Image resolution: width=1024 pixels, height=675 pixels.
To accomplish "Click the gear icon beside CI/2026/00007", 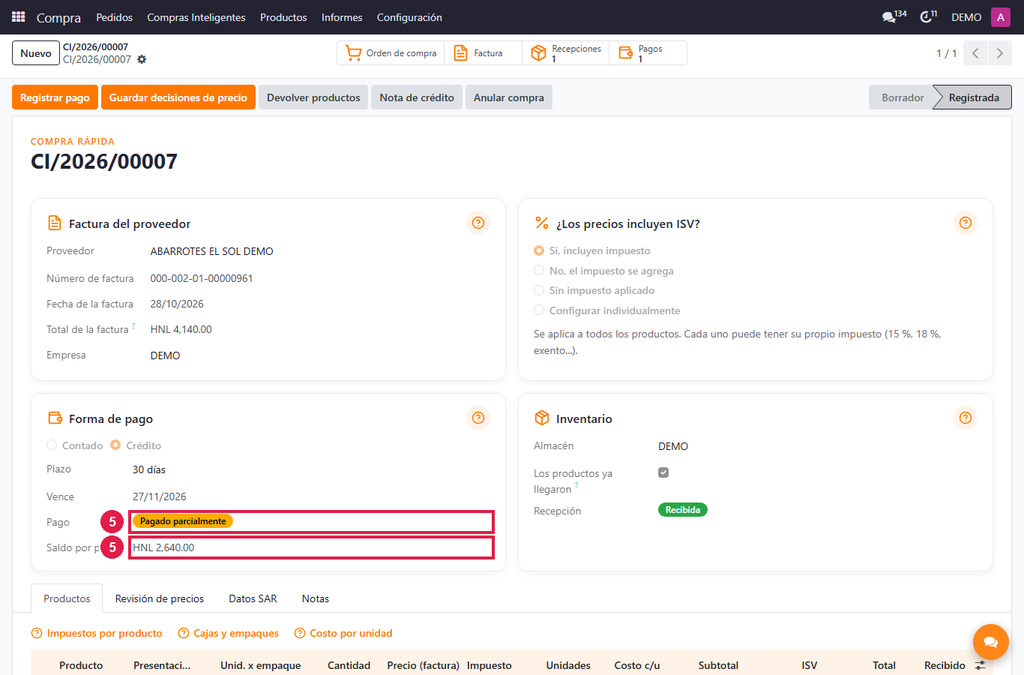I will point(142,59).
